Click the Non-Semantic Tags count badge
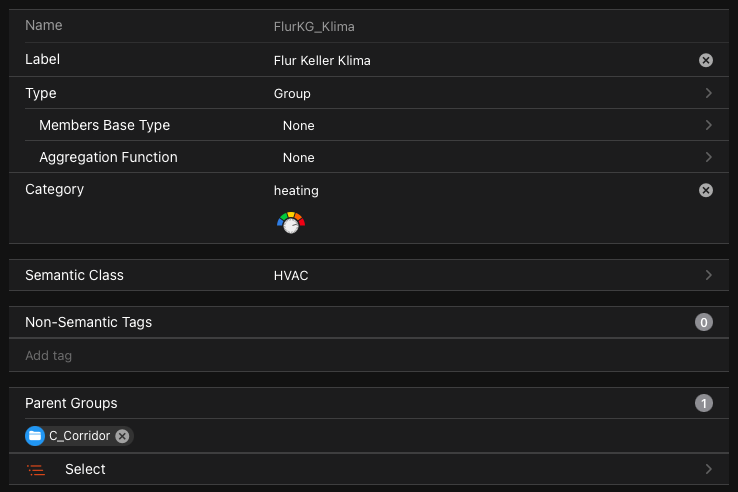The height and width of the screenshot is (492, 738). click(704, 322)
